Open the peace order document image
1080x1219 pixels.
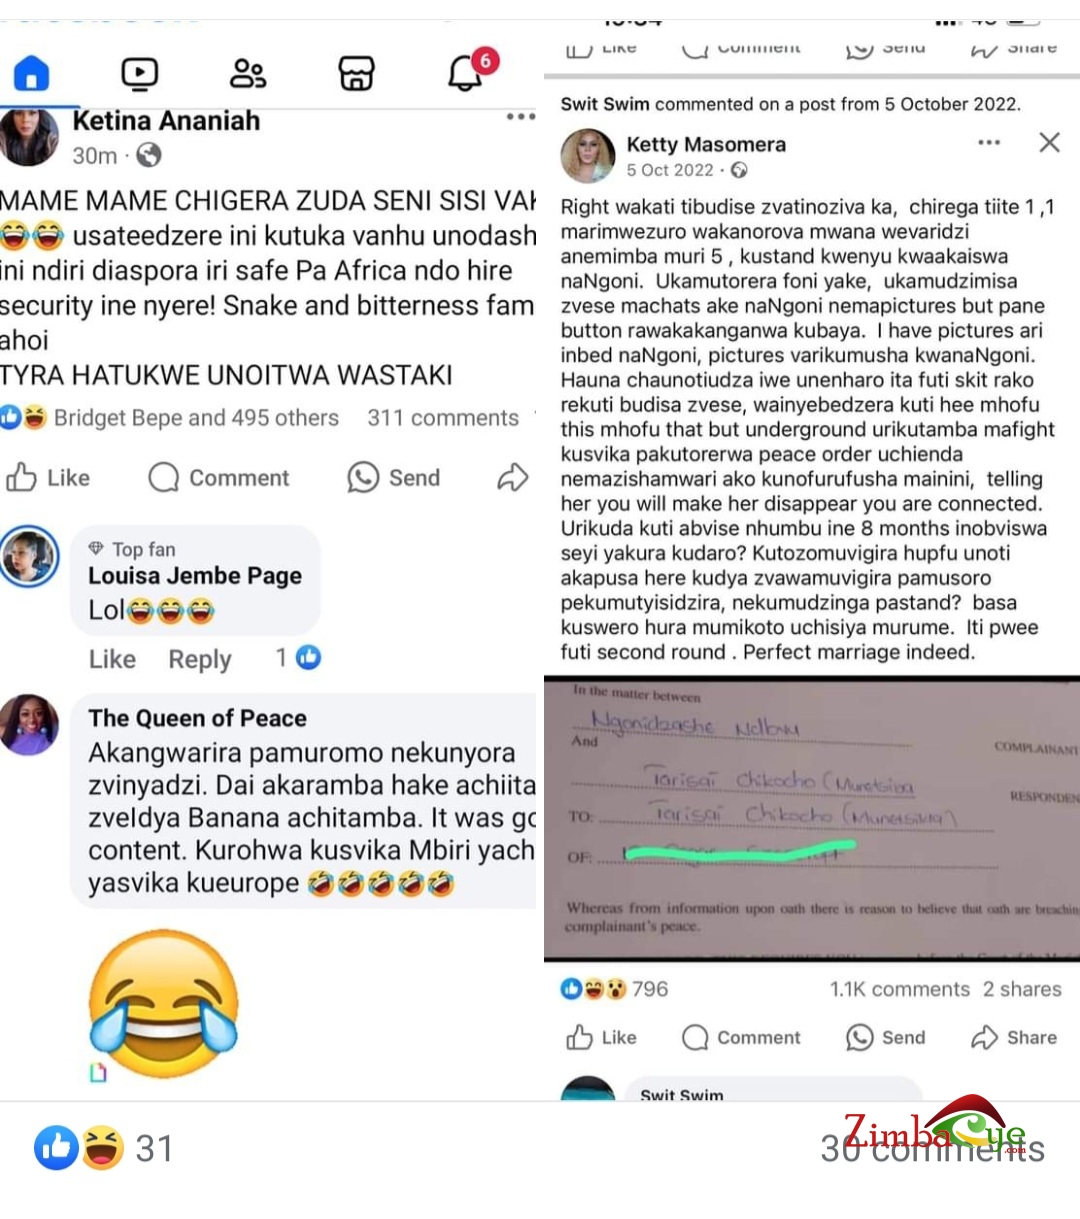[x=812, y=819]
